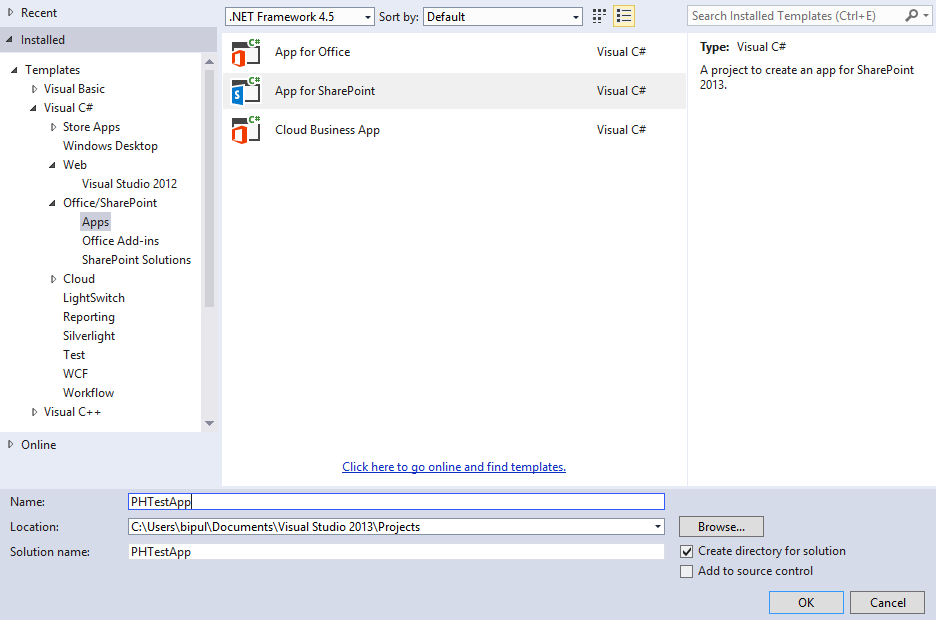Enable Add to source control checkbox
Screen dimensions: 936x620
[x=686, y=571]
